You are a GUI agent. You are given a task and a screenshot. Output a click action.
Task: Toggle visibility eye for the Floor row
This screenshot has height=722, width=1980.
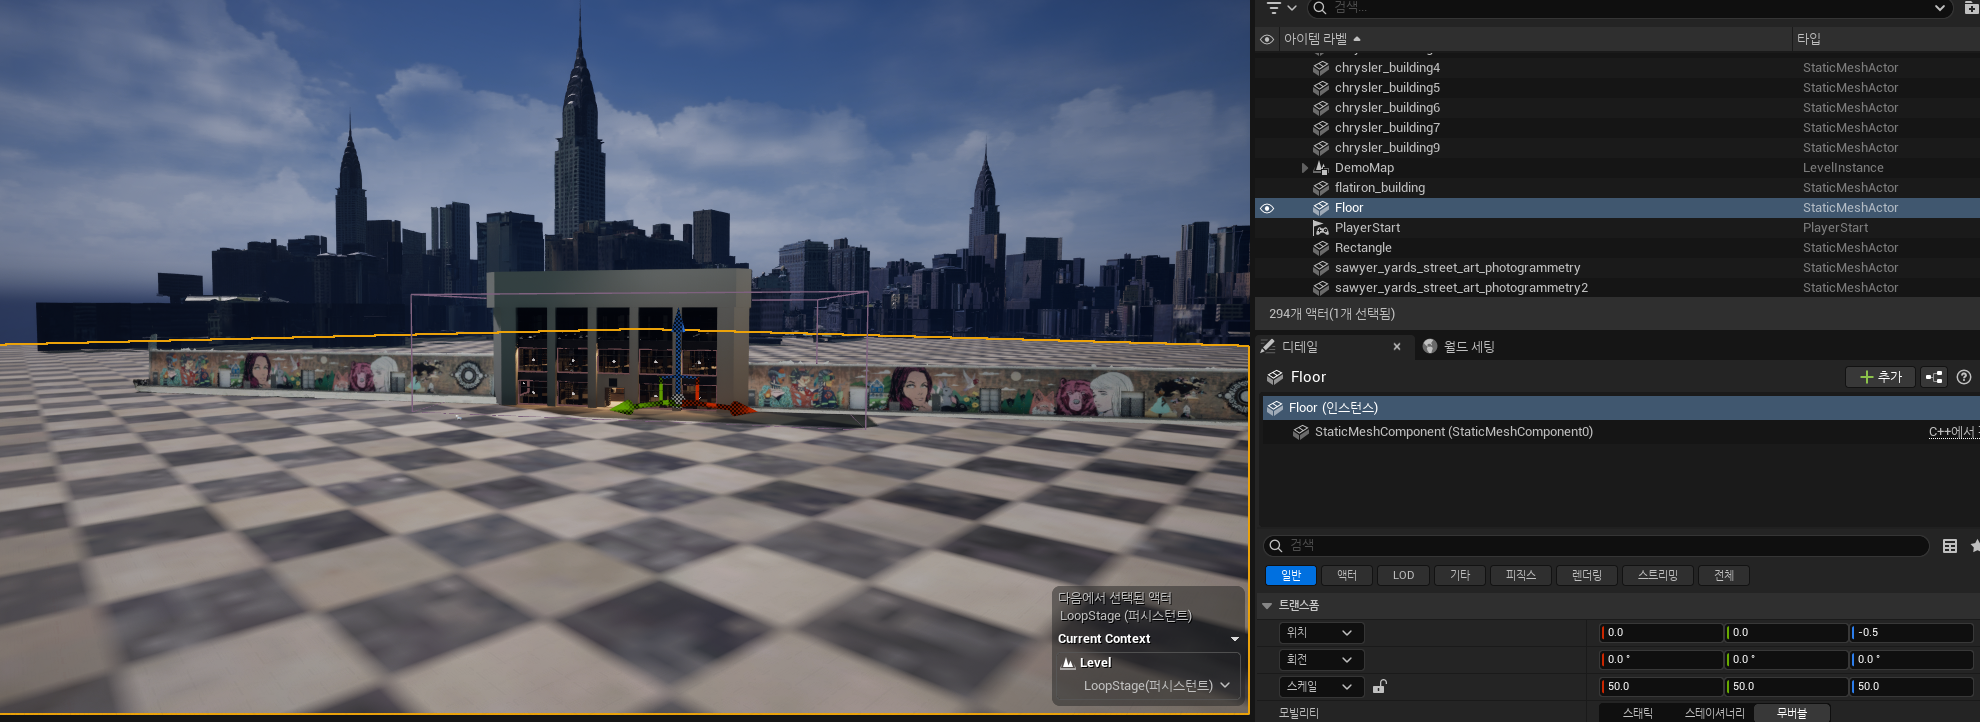(x=1267, y=208)
